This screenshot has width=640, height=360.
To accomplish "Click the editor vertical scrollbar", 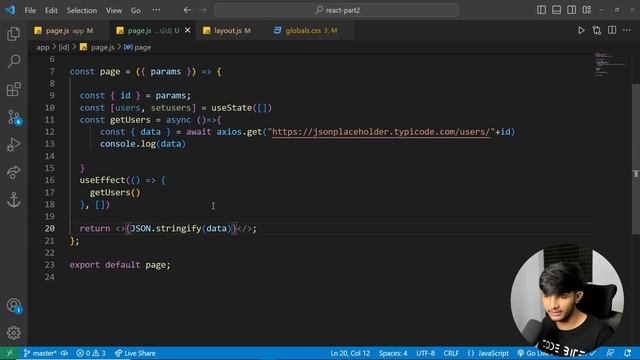I will coord(636,159).
